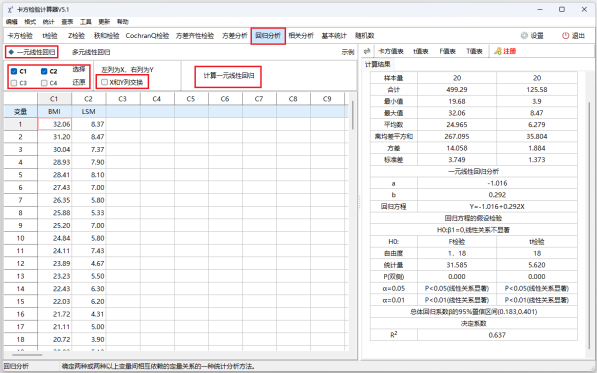This screenshot has width=597, height=373.
Task: Click the 注册 key icon
Action: (498, 51)
